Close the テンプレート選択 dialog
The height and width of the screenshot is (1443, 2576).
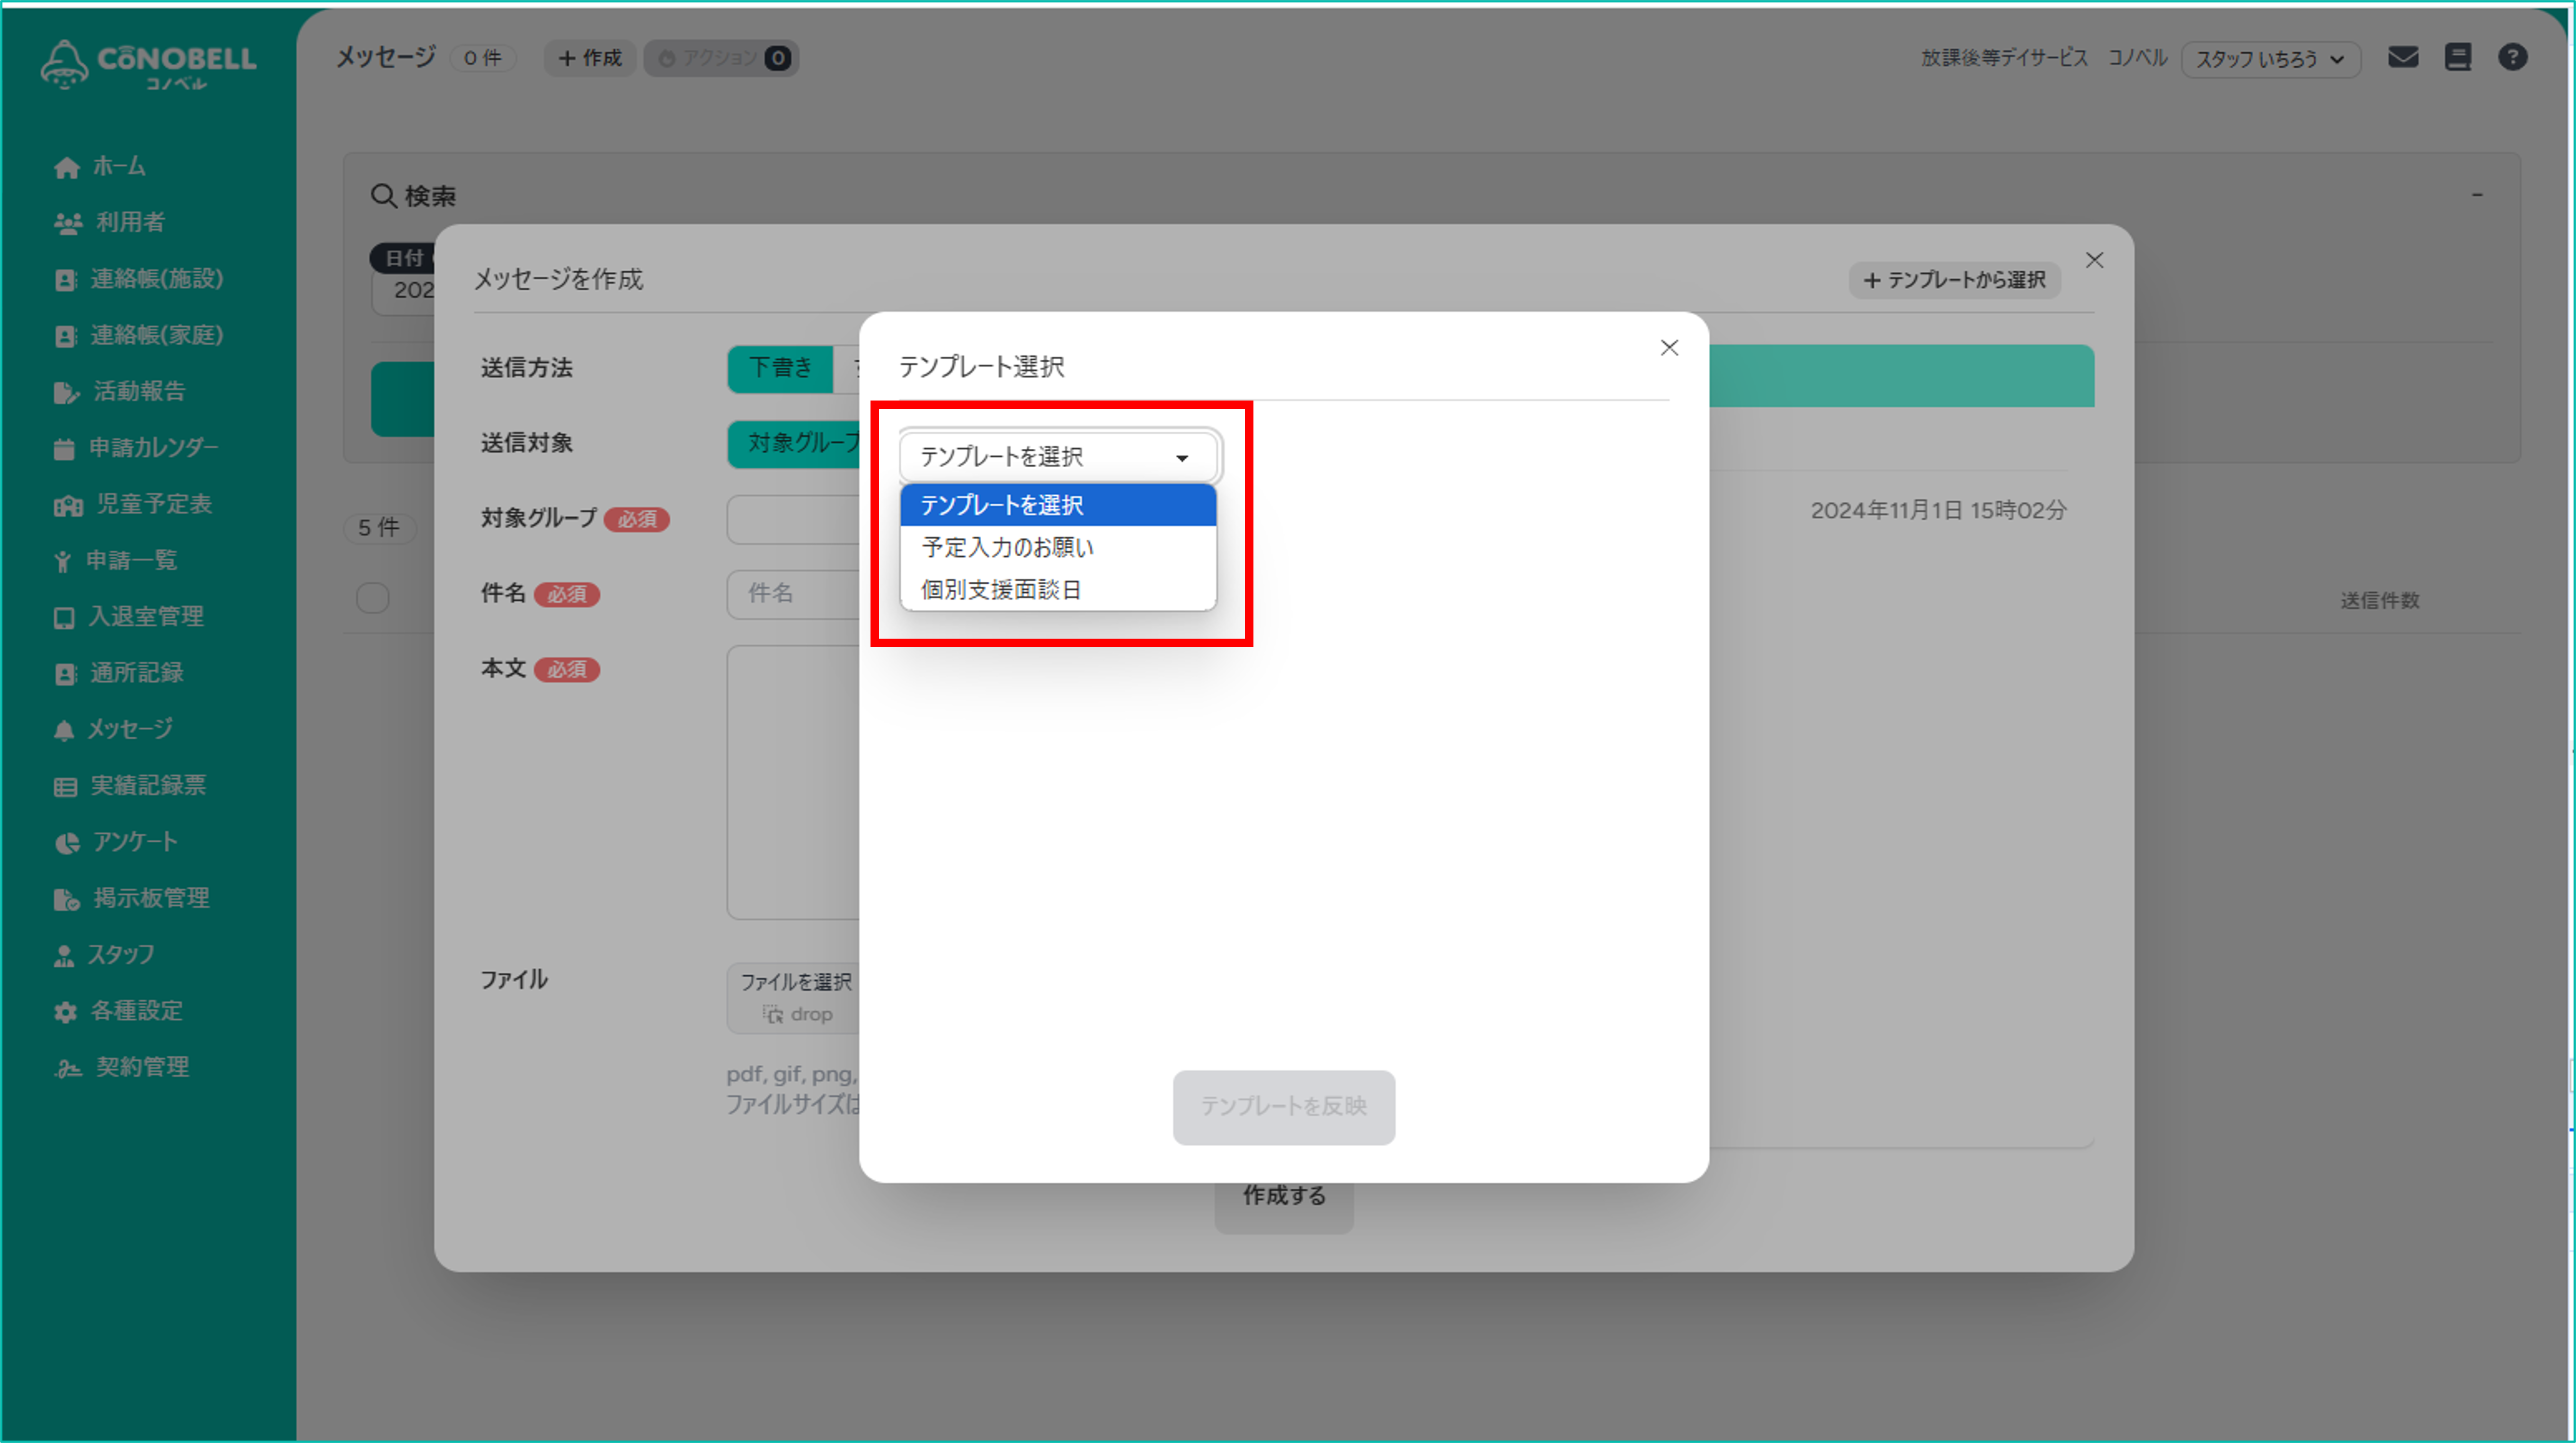[x=1669, y=348]
